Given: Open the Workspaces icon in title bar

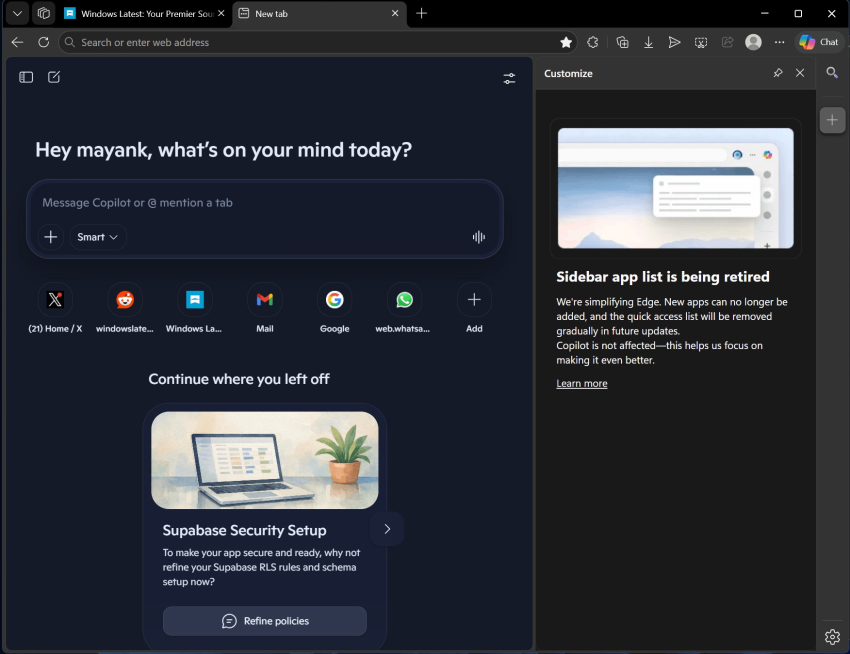Looking at the screenshot, I should tap(44, 14).
